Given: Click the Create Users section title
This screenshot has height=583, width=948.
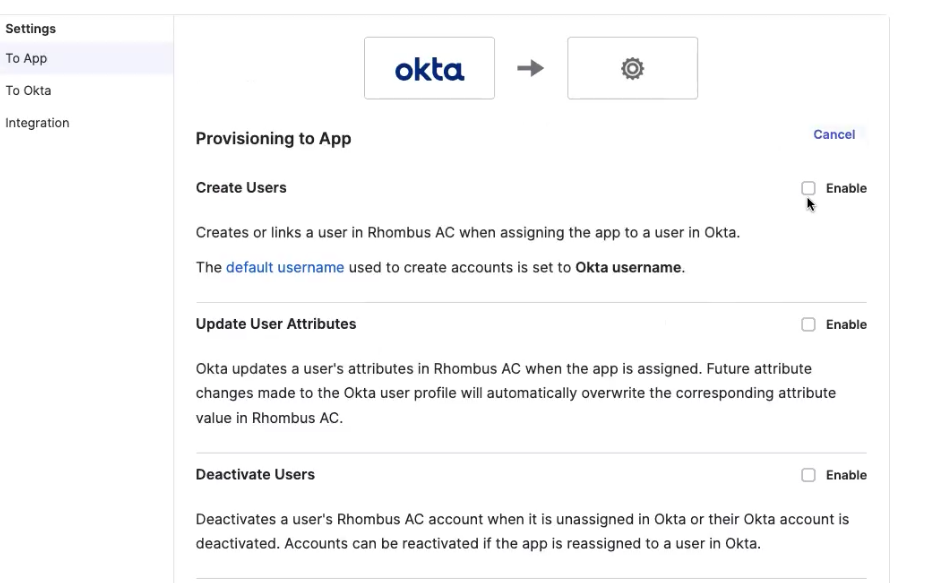Looking at the screenshot, I should [x=241, y=187].
